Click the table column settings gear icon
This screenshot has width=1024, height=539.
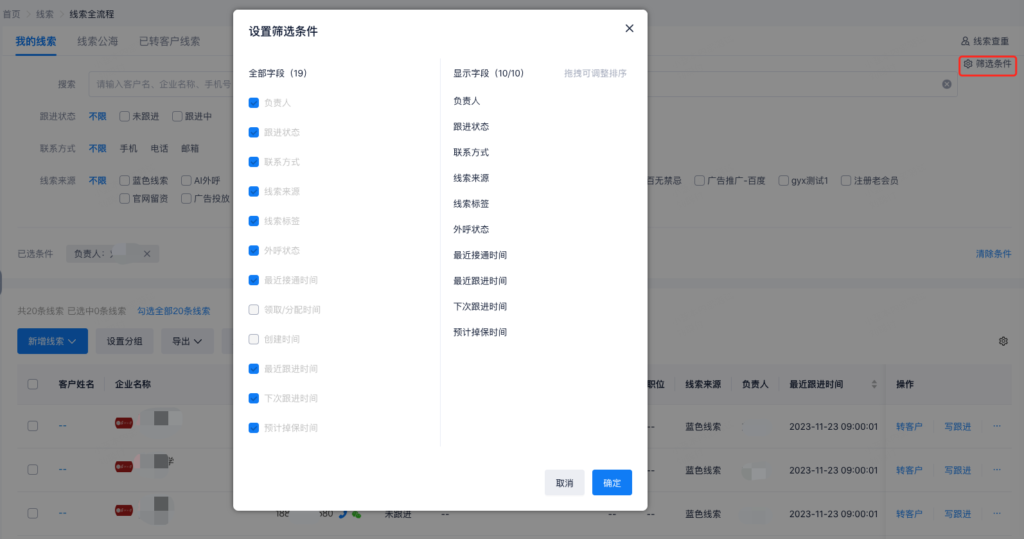coord(1003,341)
